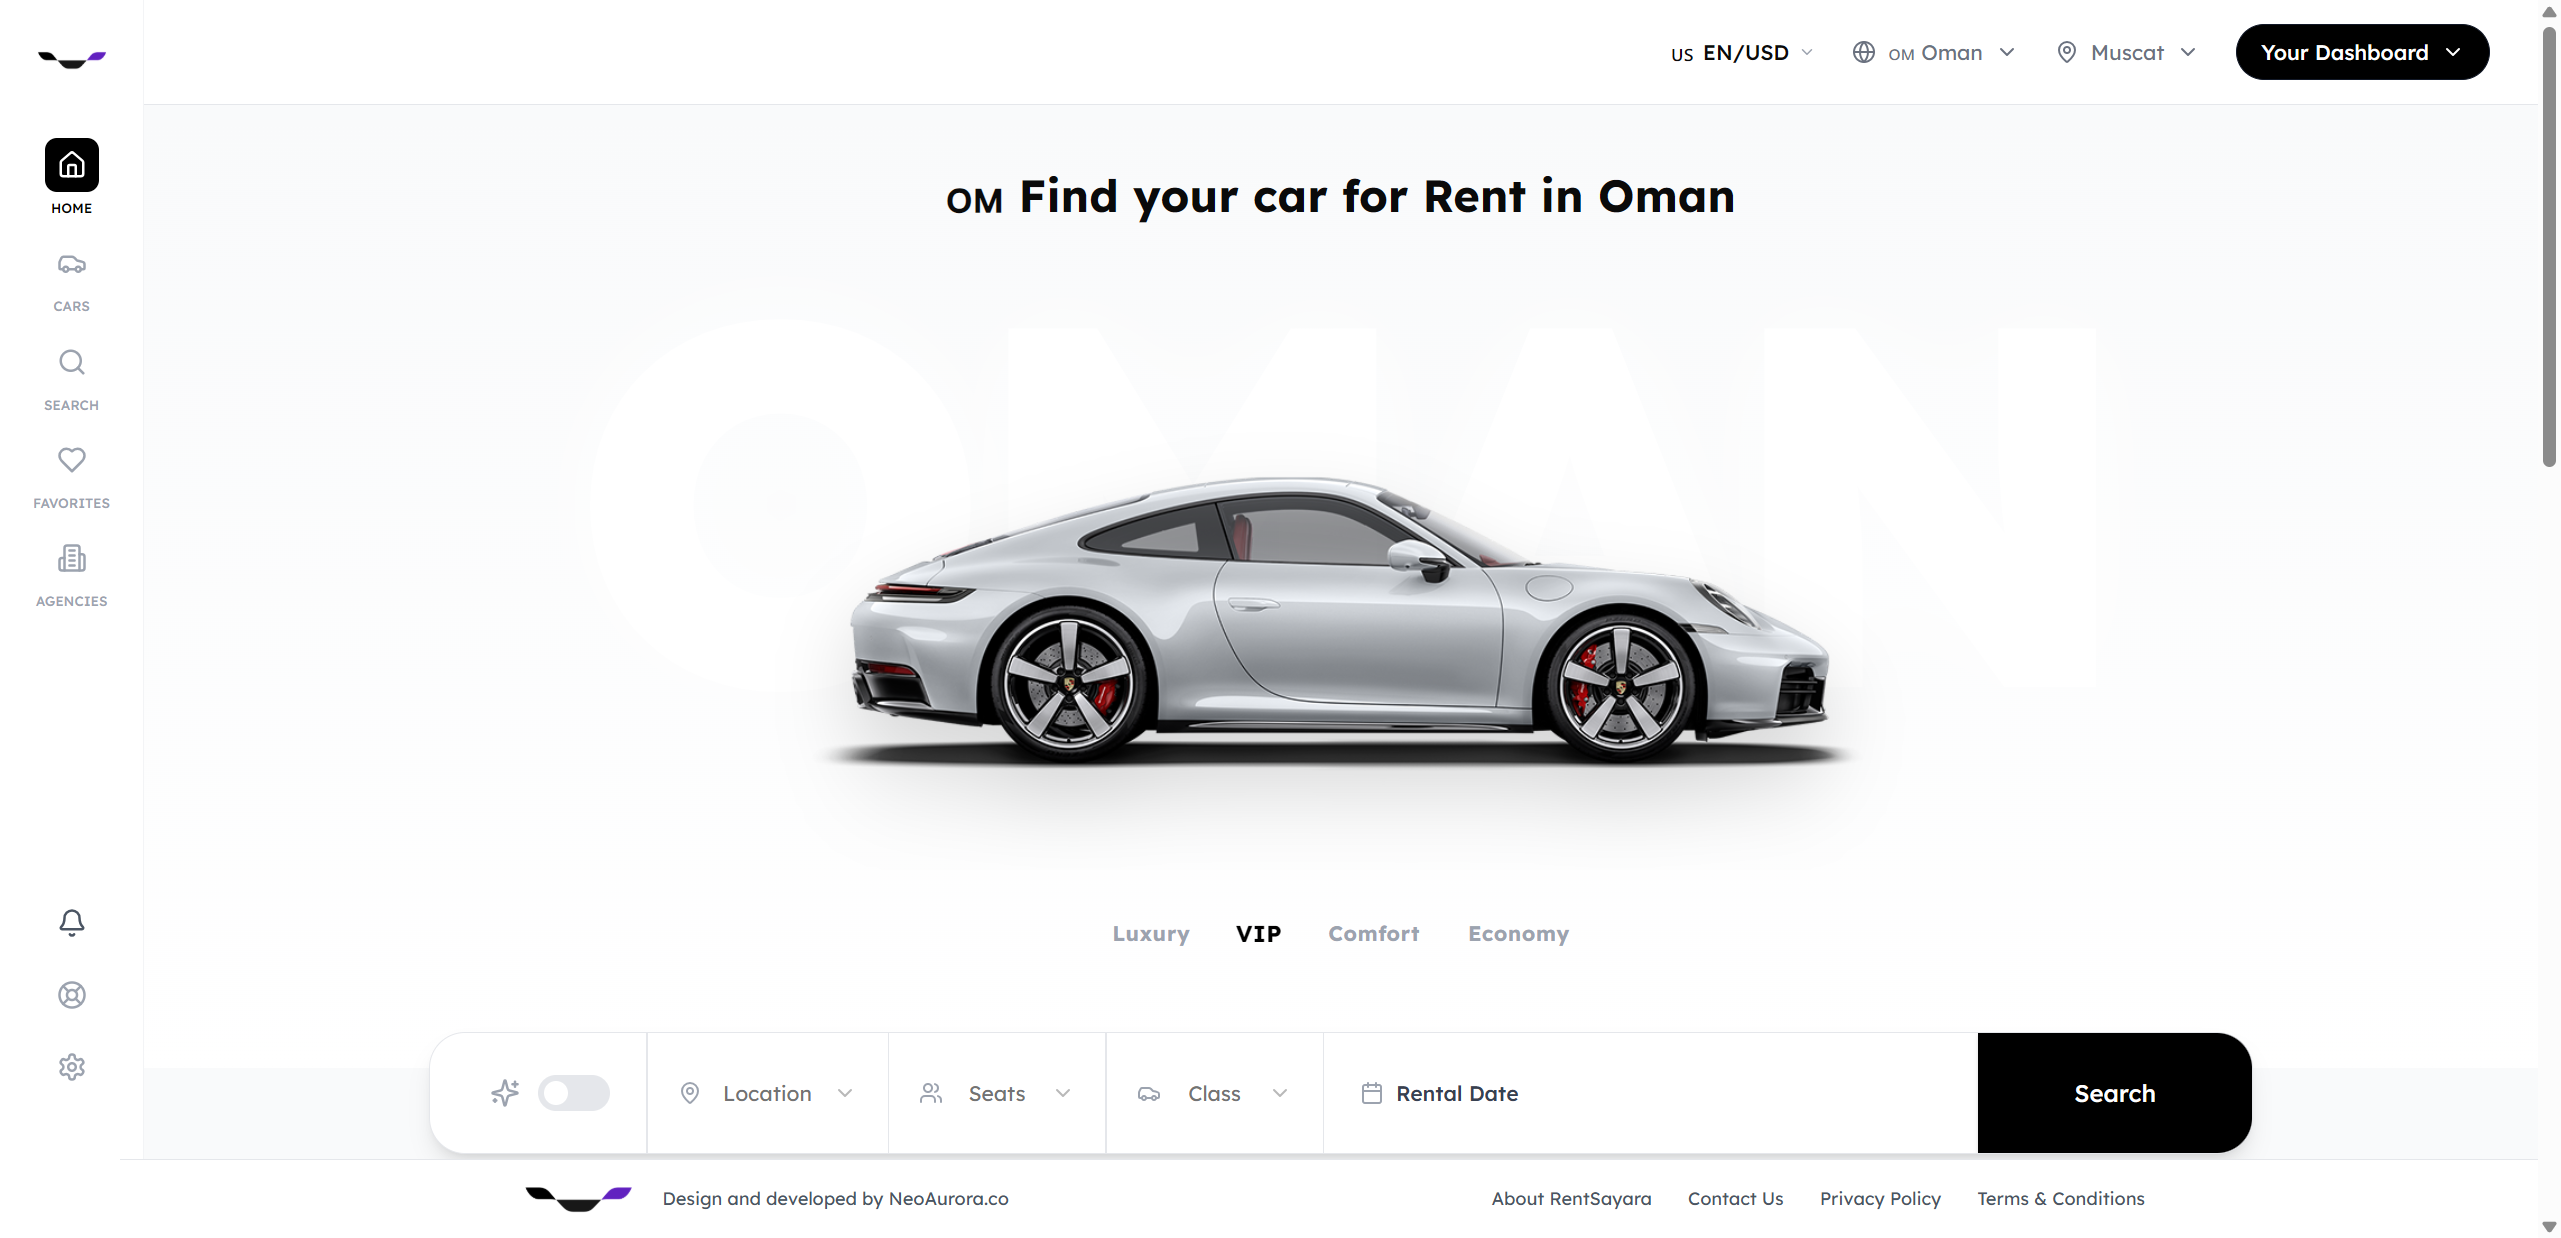Expand the Location dropdown
This screenshot has width=2561, height=1238.
click(x=767, y=1093)
